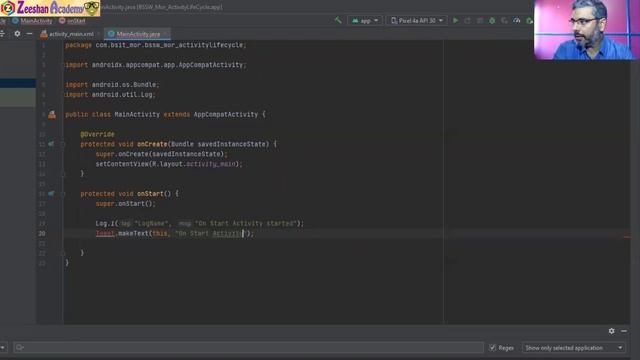Minimize the Logcat panel with minus icon

tap(624, 331)
